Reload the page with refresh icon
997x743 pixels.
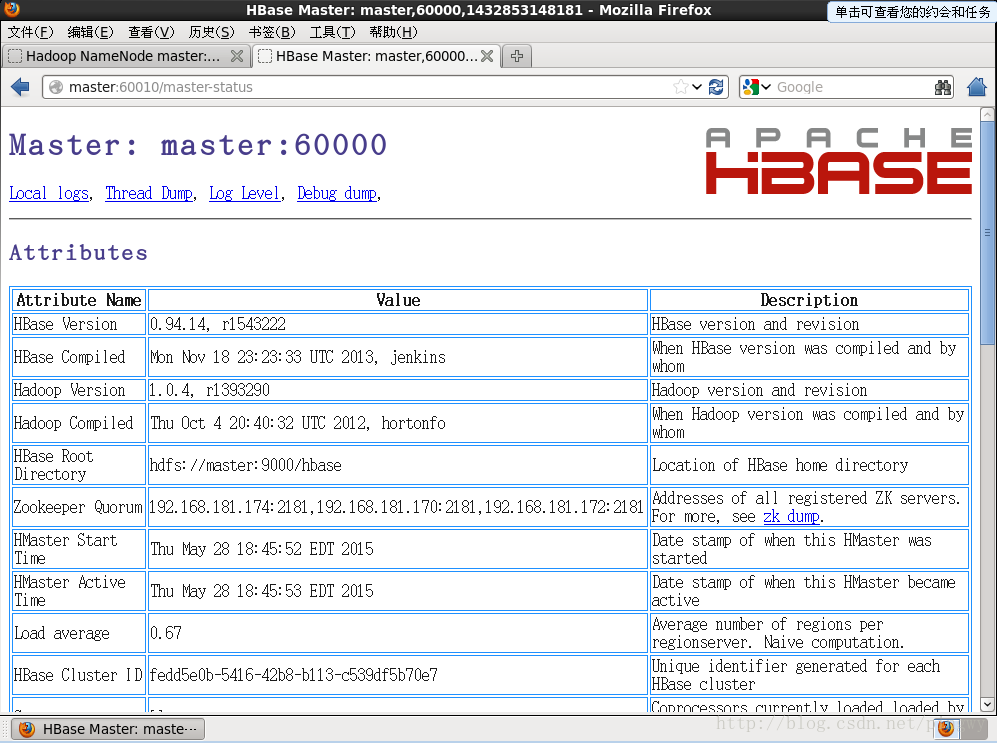716,87
